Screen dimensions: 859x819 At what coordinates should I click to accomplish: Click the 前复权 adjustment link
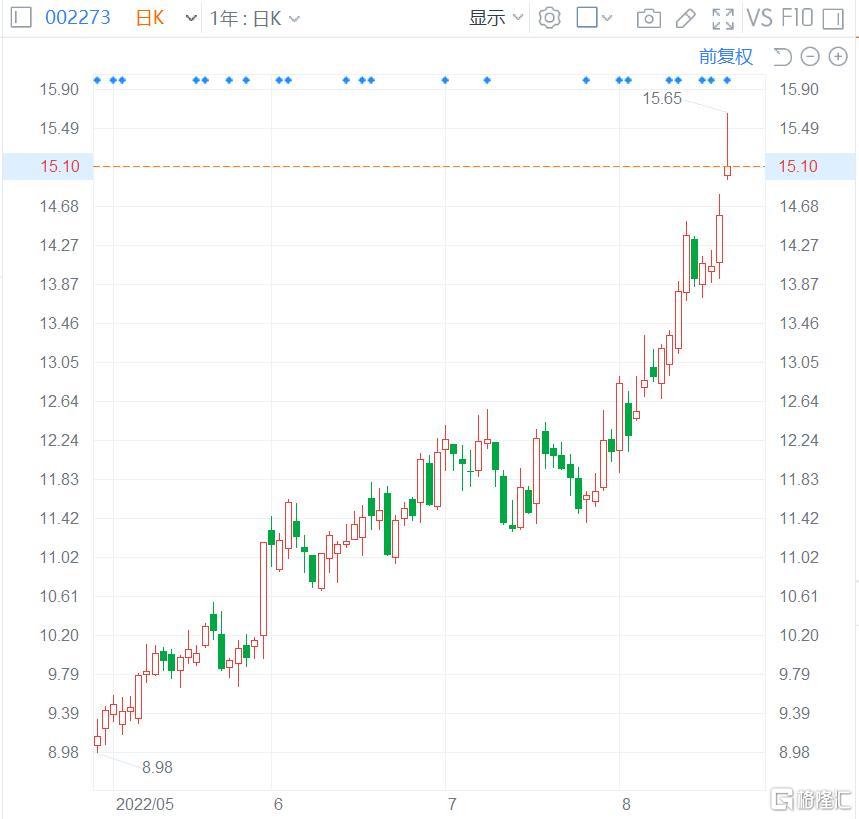point(725,56)
